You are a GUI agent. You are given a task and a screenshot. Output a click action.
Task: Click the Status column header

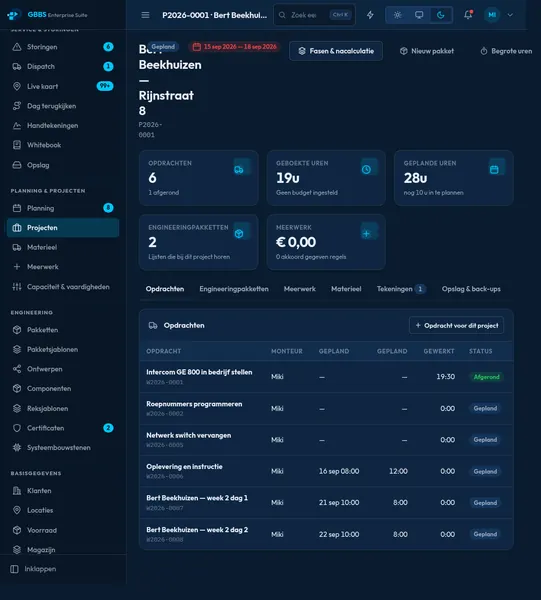pyautogui.click(x=481, y=351)
